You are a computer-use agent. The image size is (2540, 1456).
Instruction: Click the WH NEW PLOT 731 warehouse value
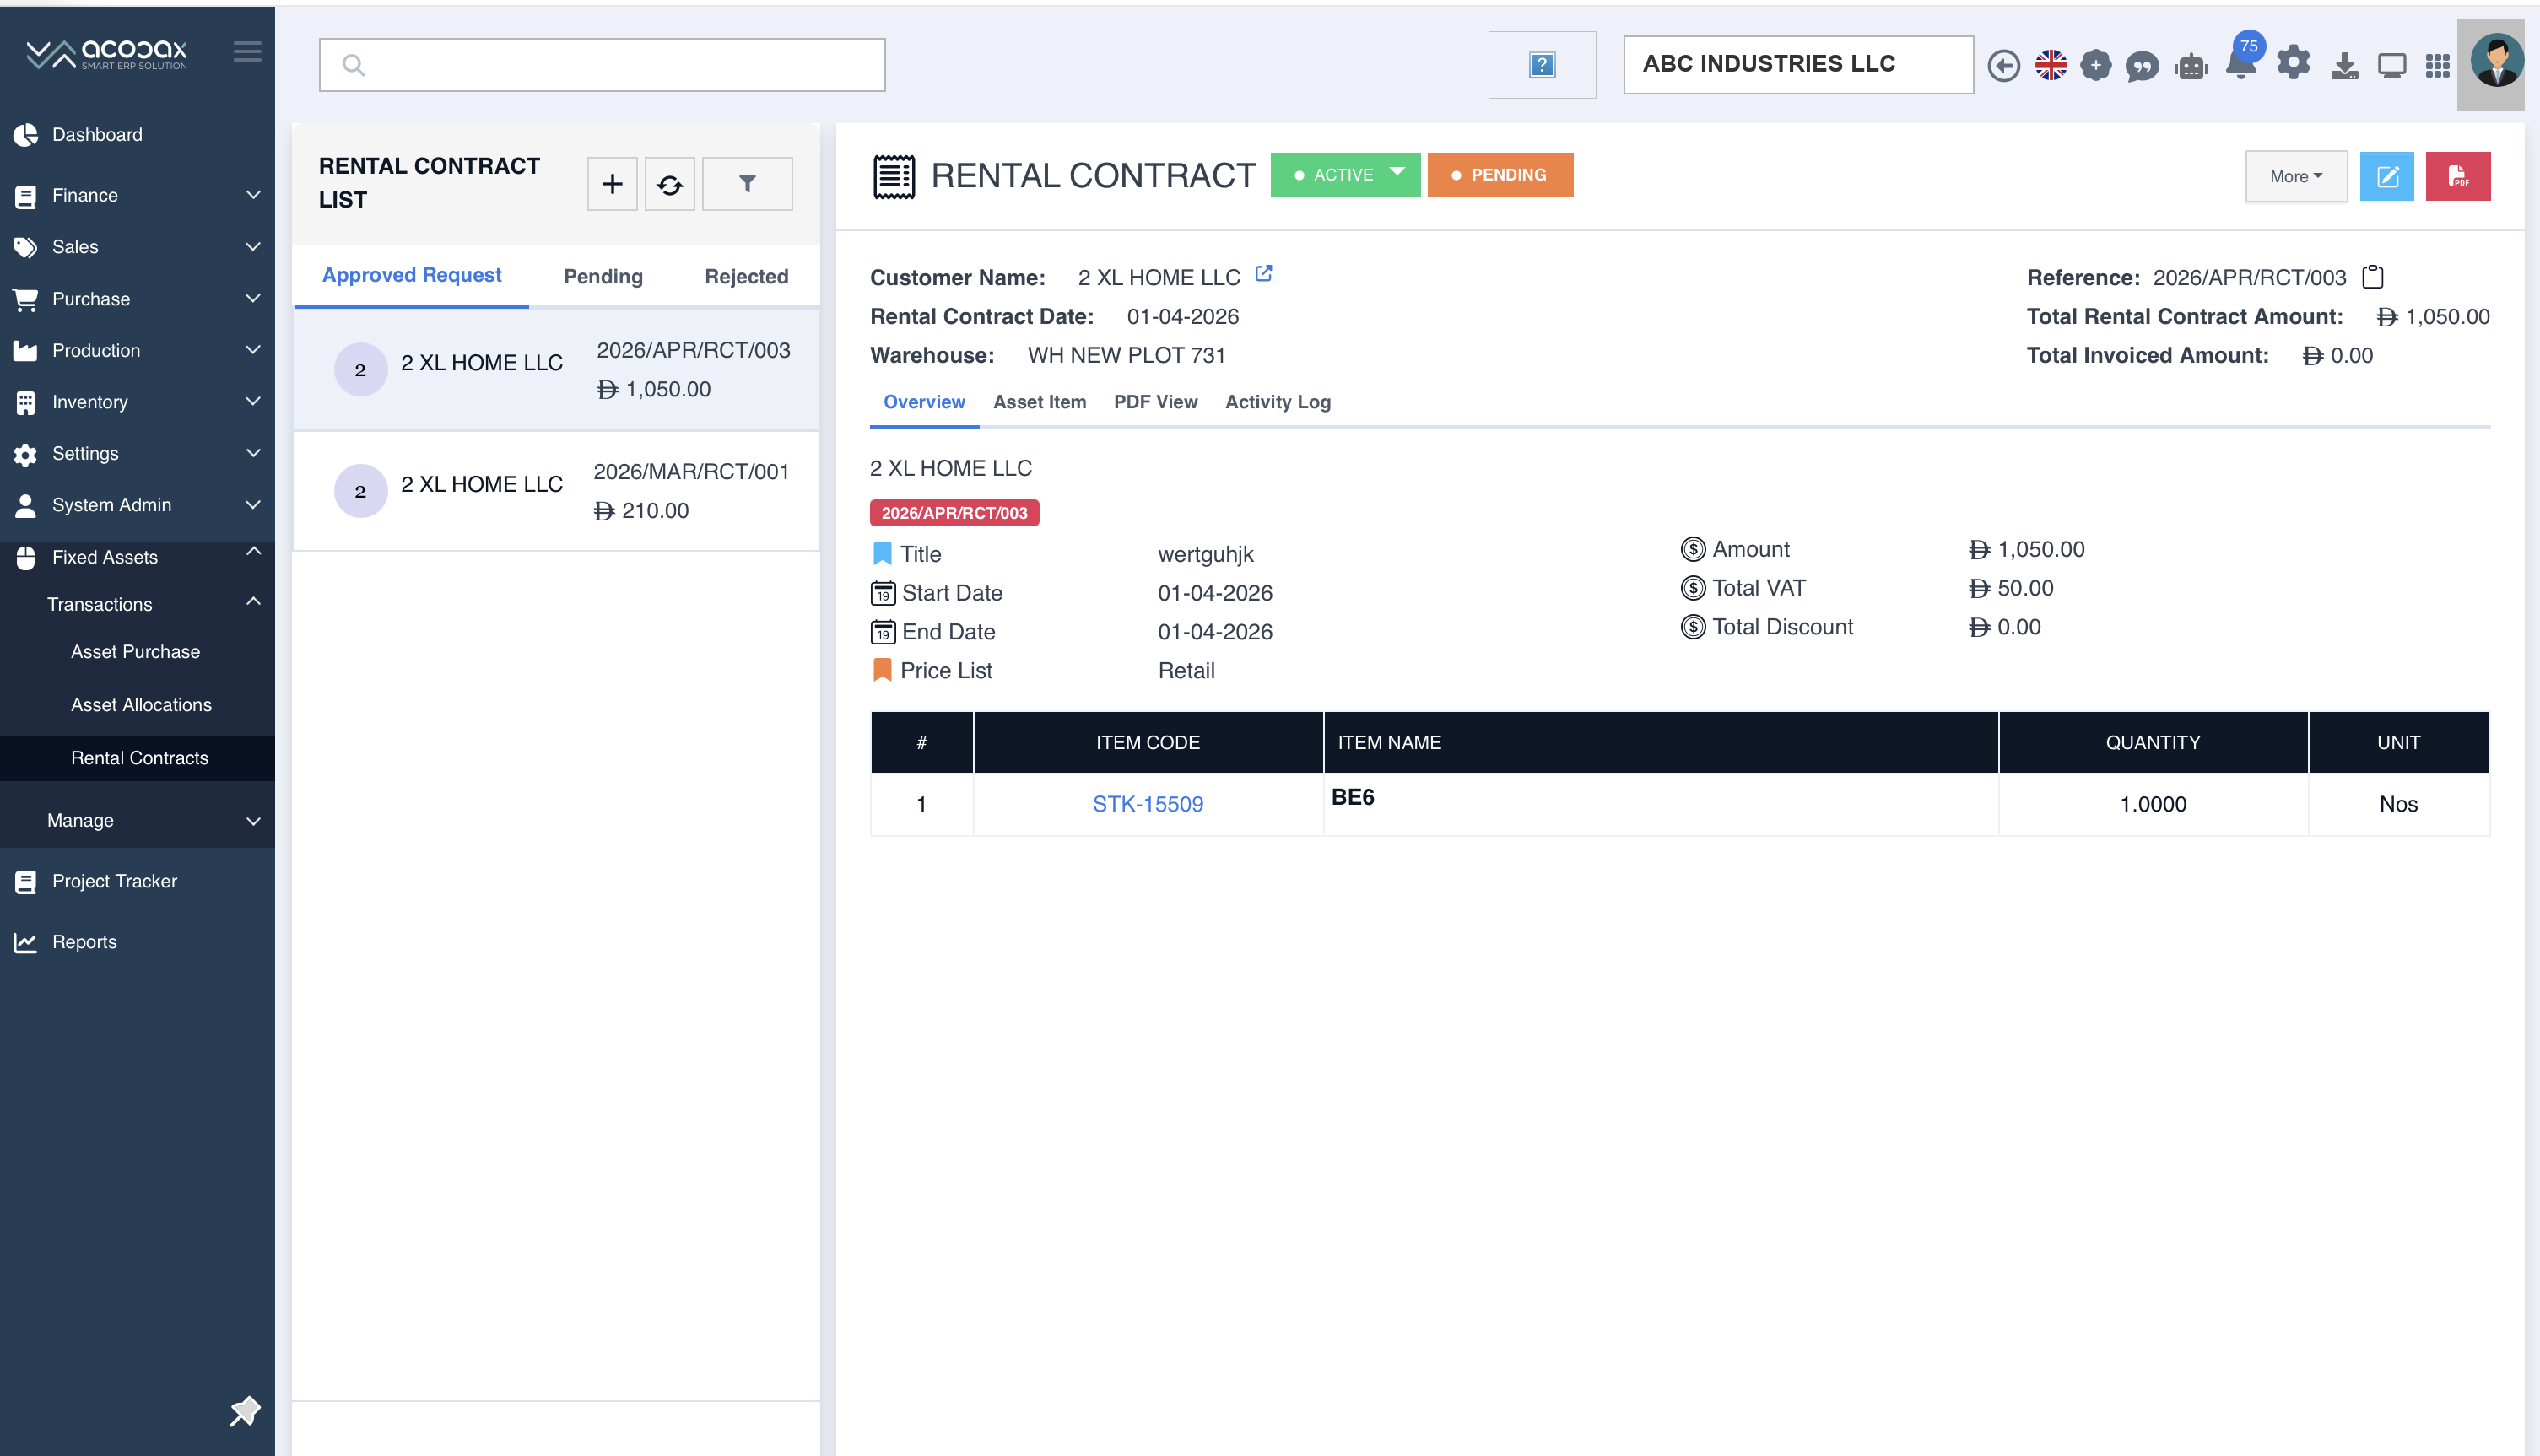click(1126, 355)
